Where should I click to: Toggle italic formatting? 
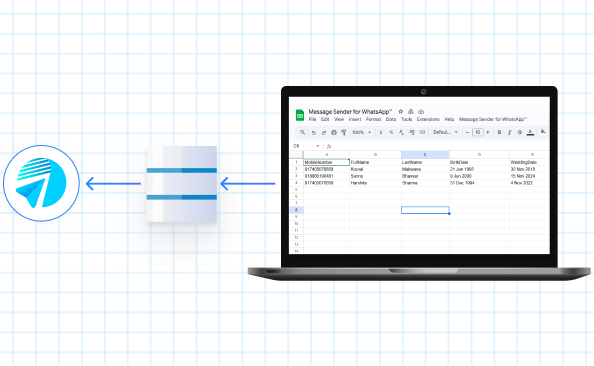(x=510, y=132)
